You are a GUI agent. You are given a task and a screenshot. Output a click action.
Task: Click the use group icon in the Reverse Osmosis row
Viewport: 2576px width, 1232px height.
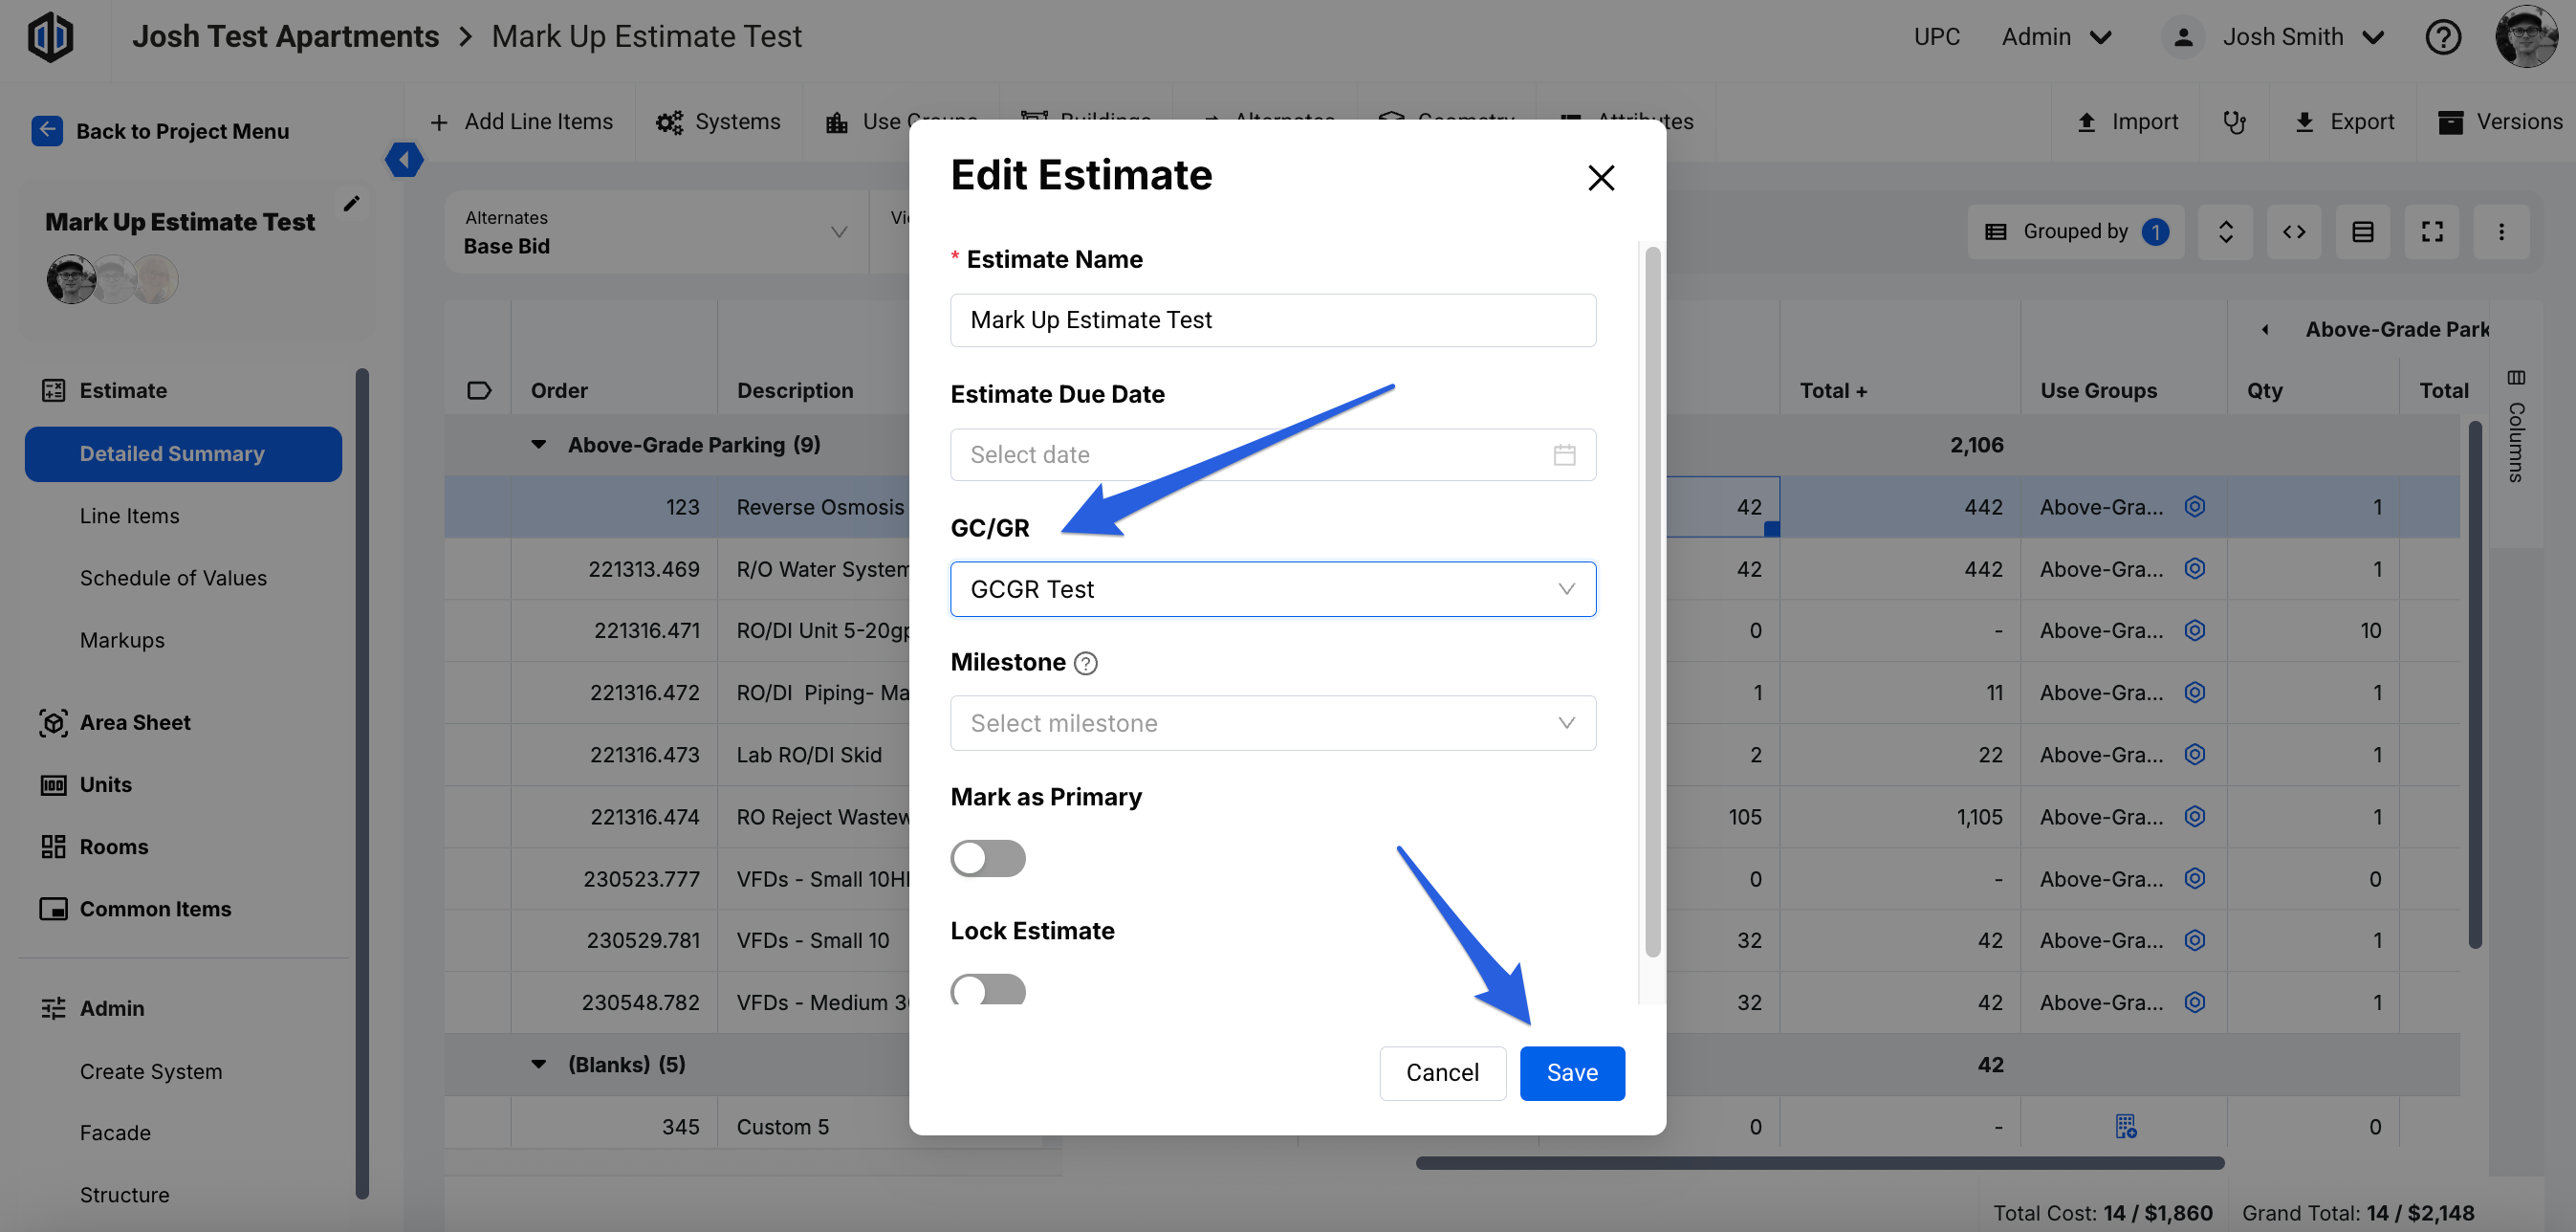[2194, 507]
